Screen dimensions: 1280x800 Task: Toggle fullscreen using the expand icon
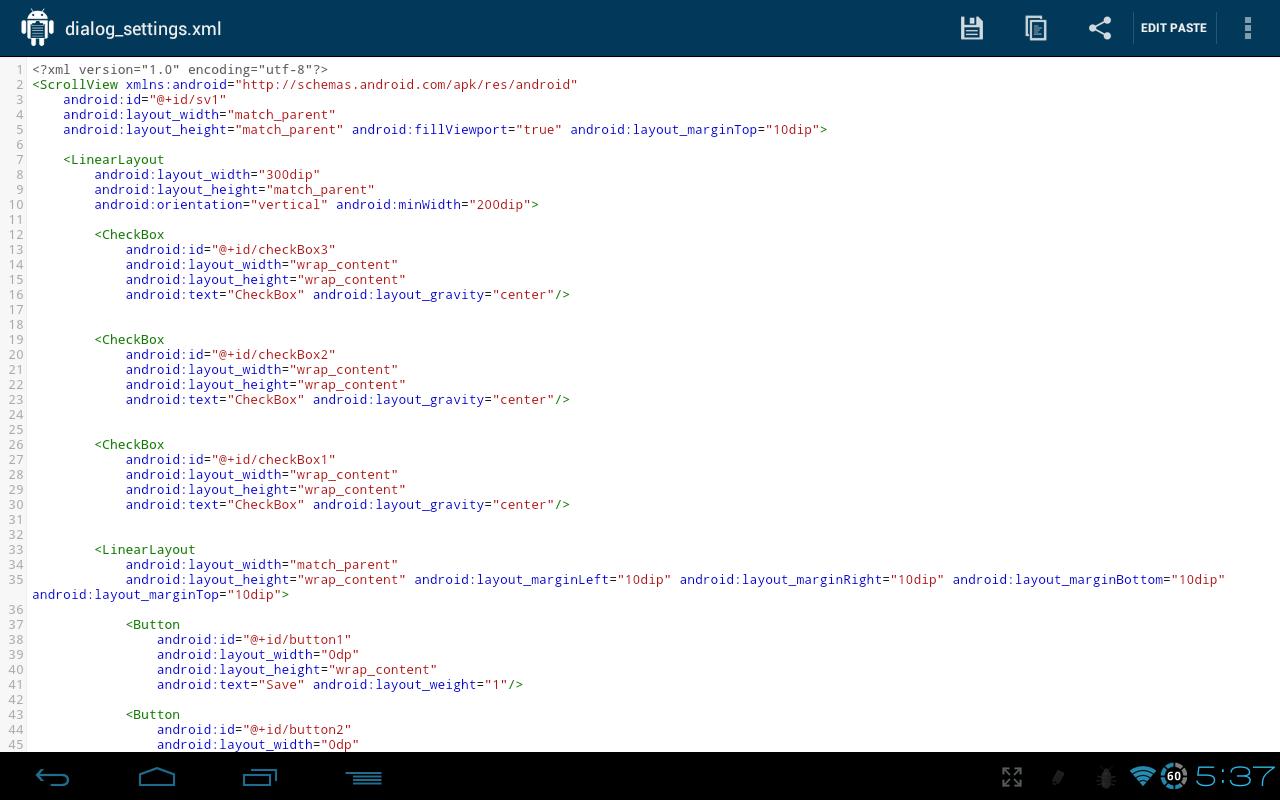[1012, 777]
